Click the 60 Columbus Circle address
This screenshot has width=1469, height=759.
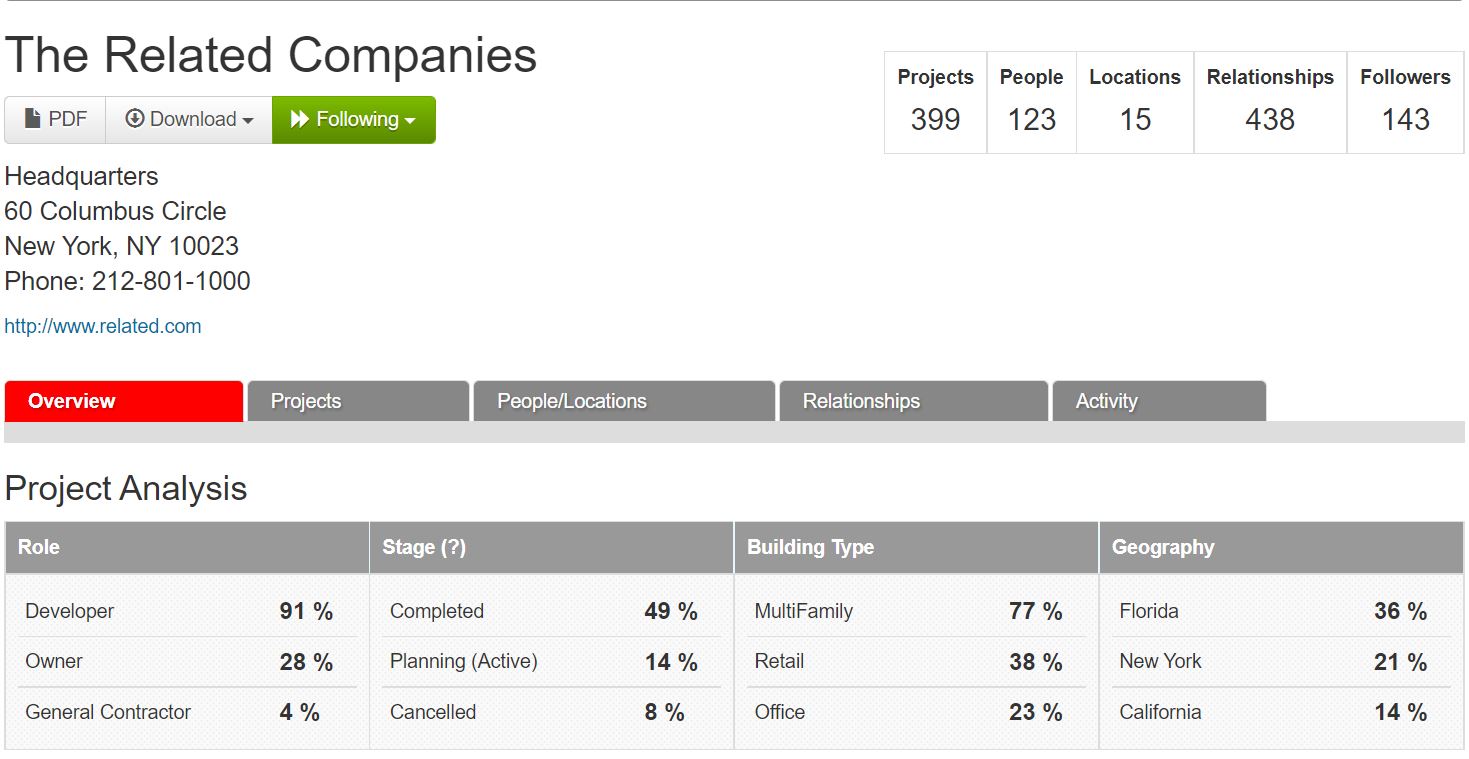coord(115,211)
